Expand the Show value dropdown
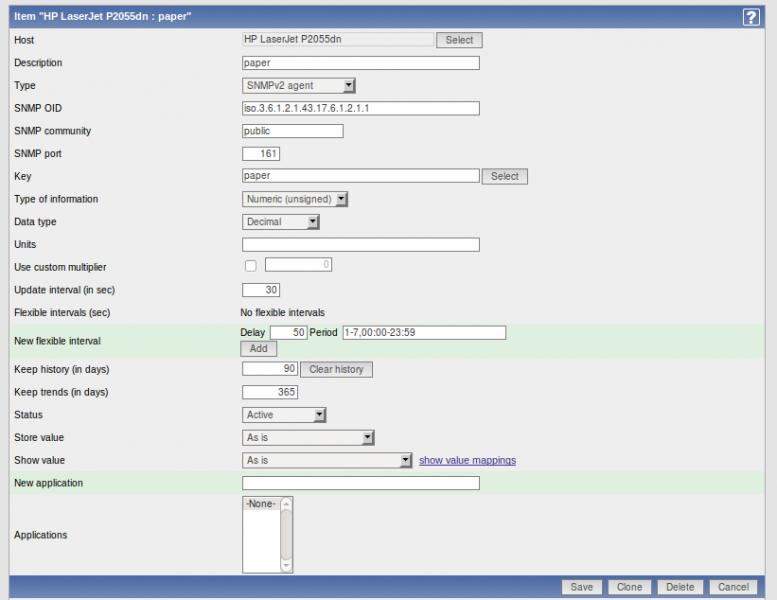Viewport: 777px width, 600px height. (x=327, y=460)
